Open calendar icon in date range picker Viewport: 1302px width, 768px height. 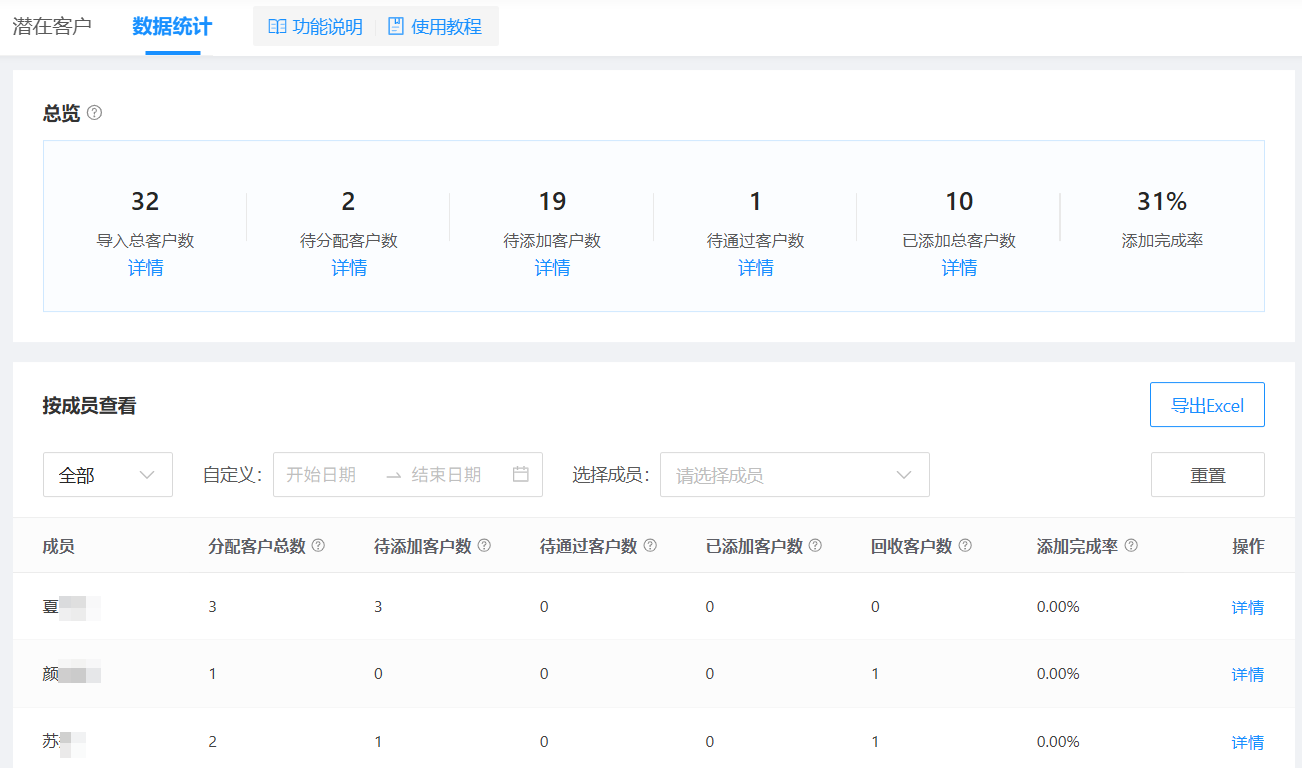(x=520, y=475)
